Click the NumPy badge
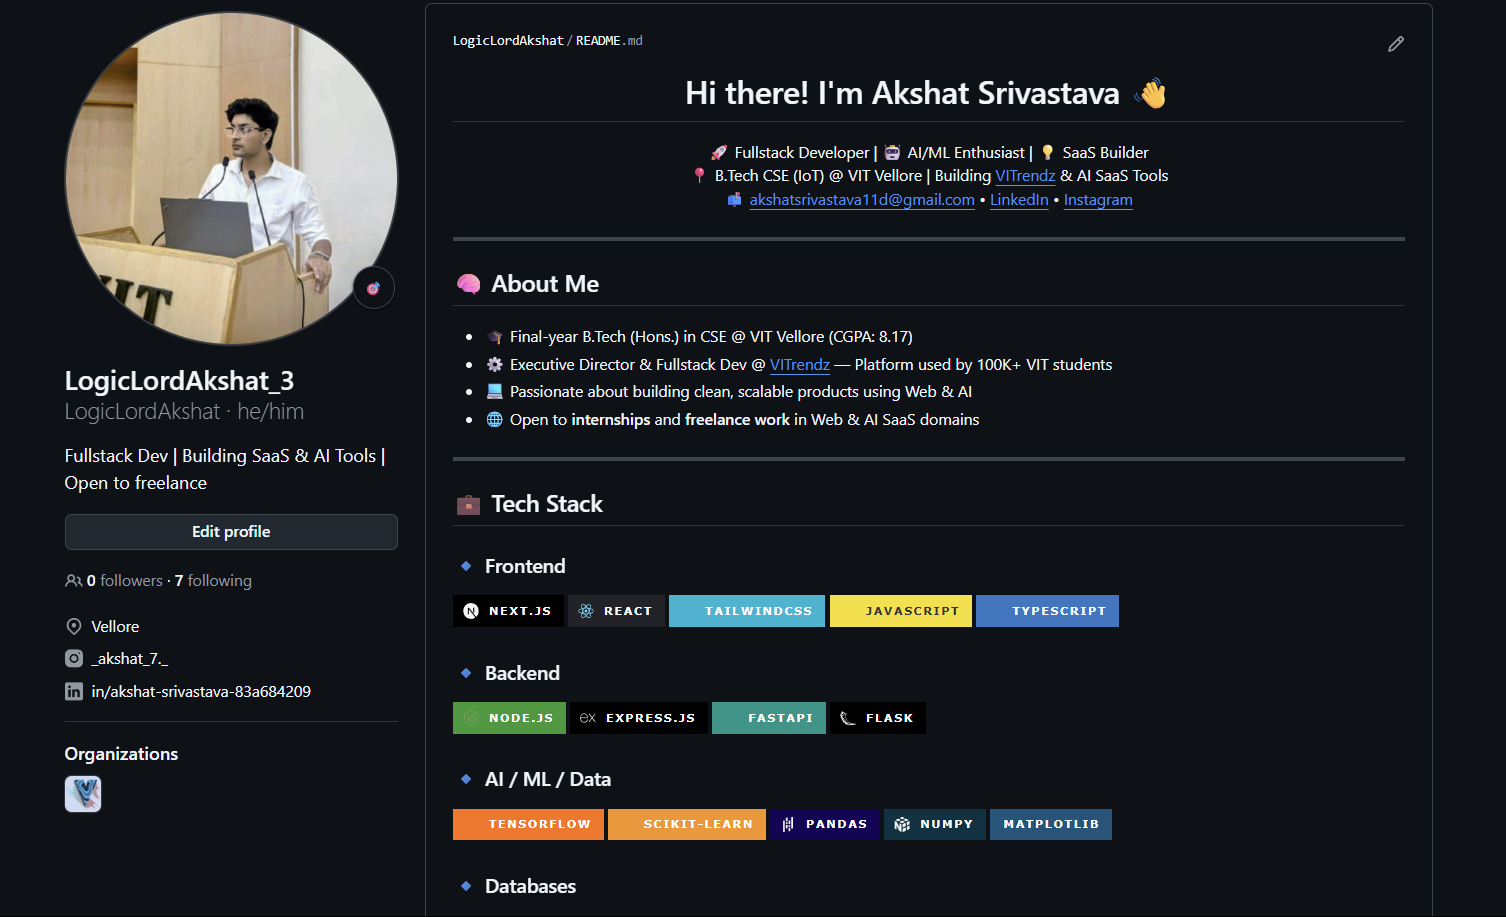The image size is (1506, 917). 935,824
